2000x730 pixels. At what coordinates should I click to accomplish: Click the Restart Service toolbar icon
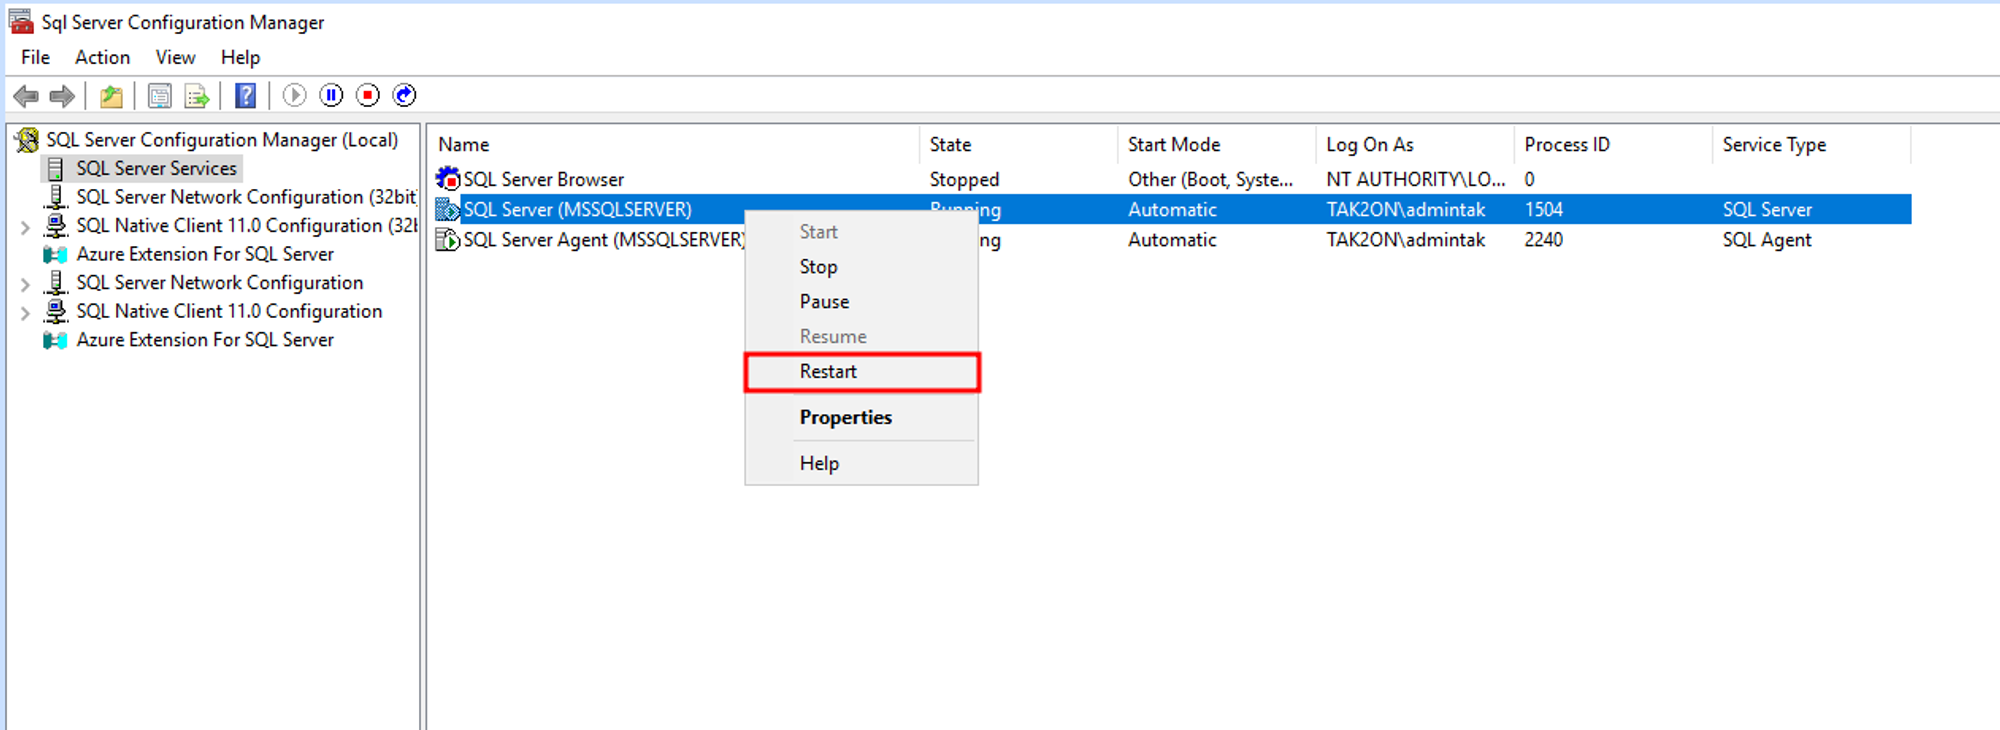(x=404, y=95)
